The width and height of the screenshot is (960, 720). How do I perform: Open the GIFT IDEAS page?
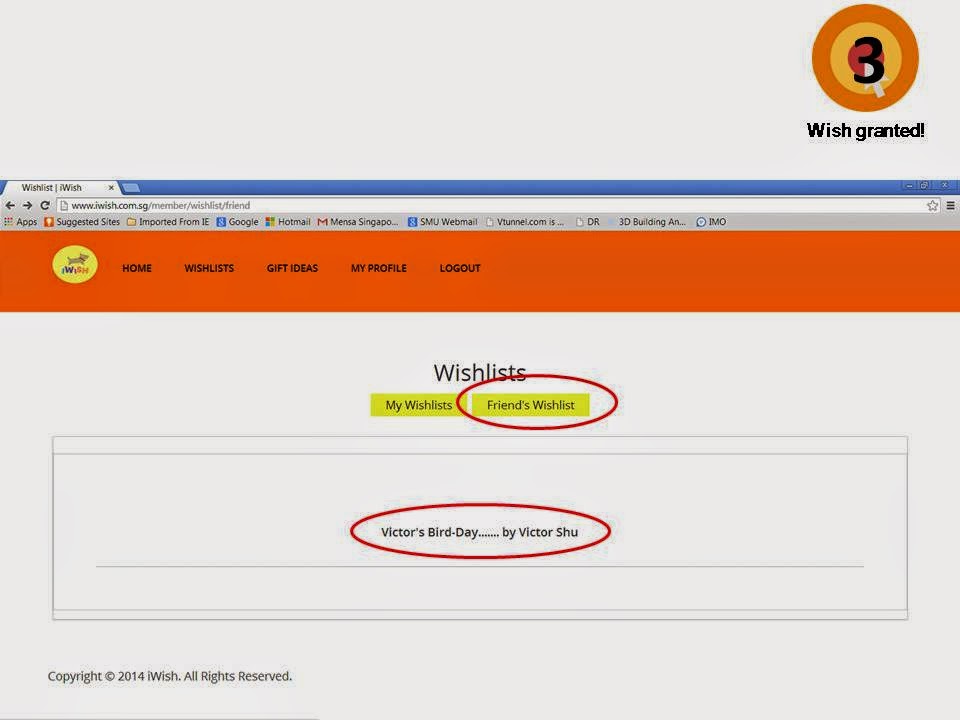coord(292,268)
